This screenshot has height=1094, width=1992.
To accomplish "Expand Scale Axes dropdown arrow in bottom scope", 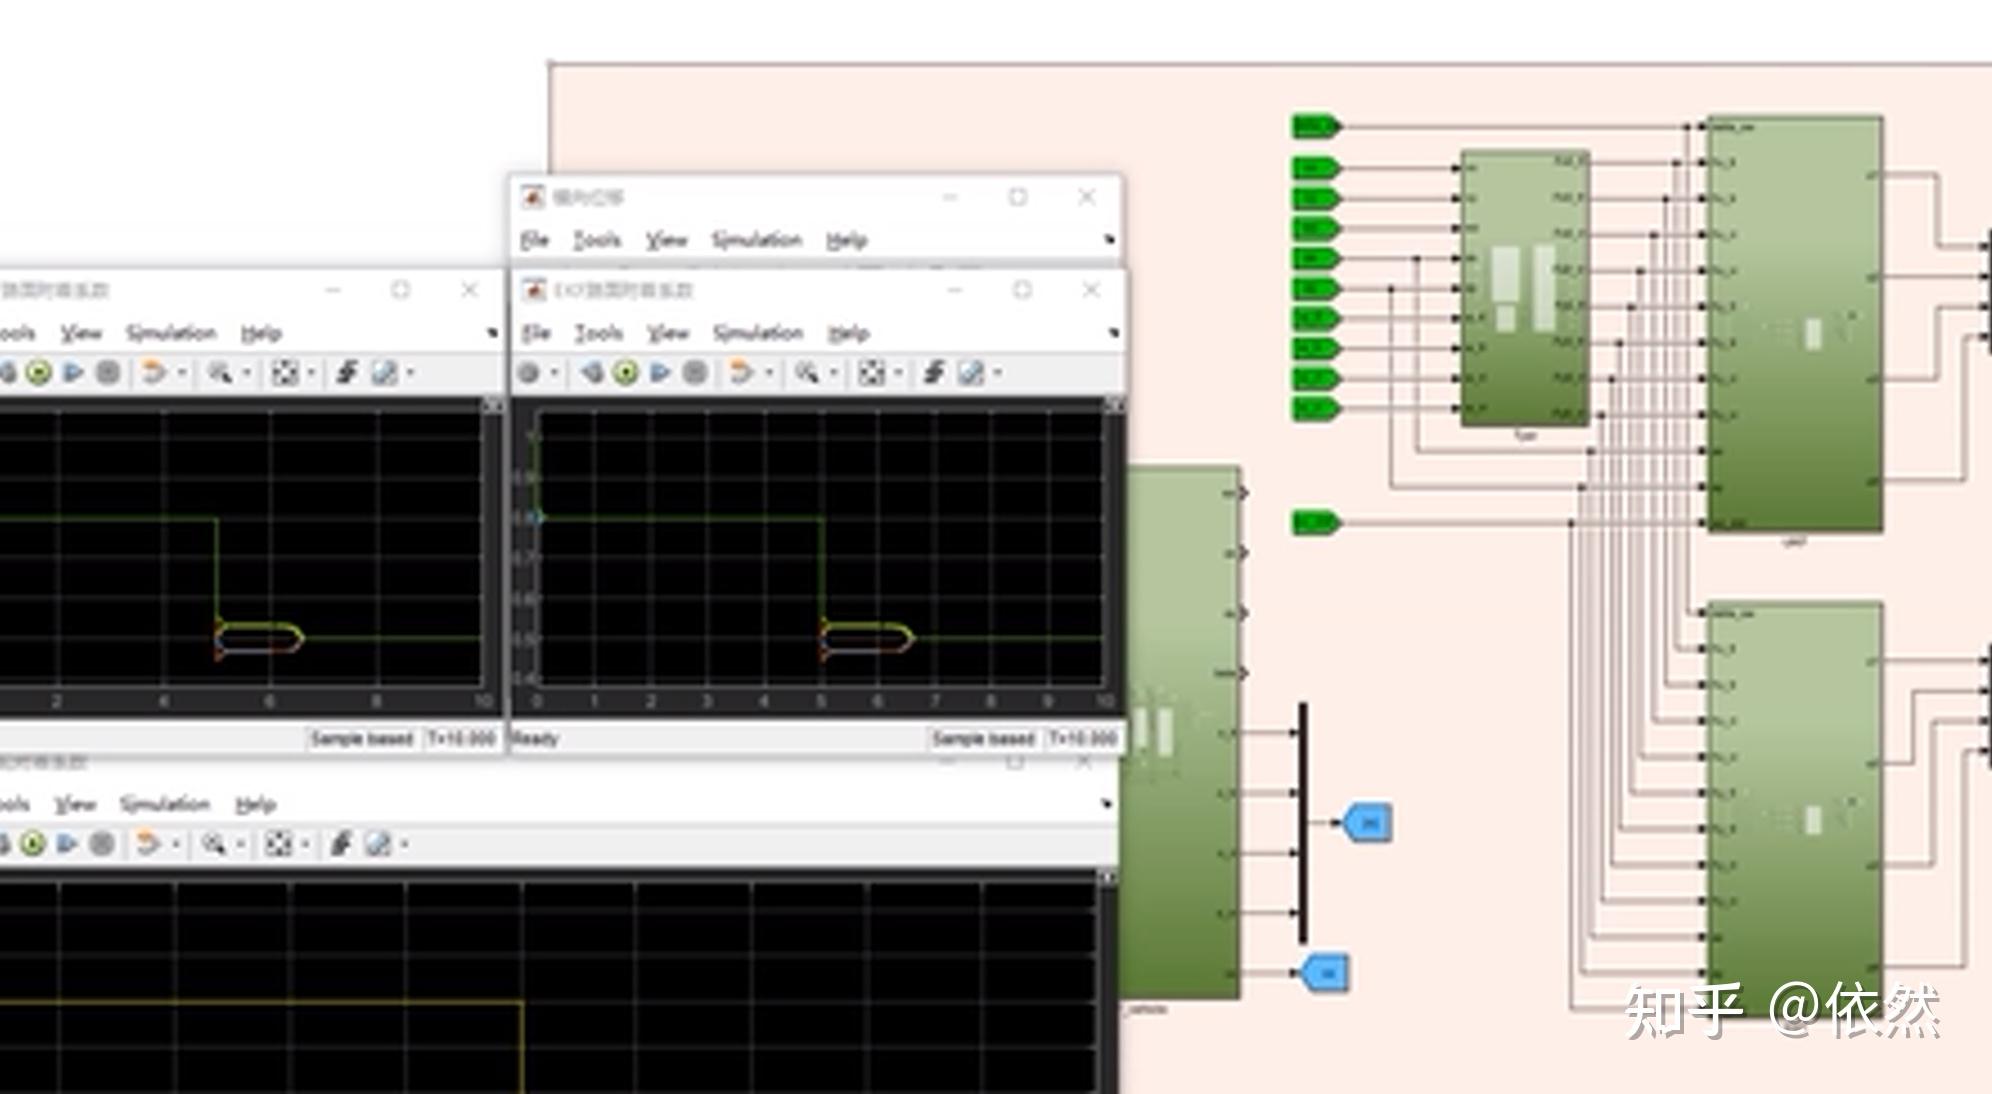I will point(305,845).
